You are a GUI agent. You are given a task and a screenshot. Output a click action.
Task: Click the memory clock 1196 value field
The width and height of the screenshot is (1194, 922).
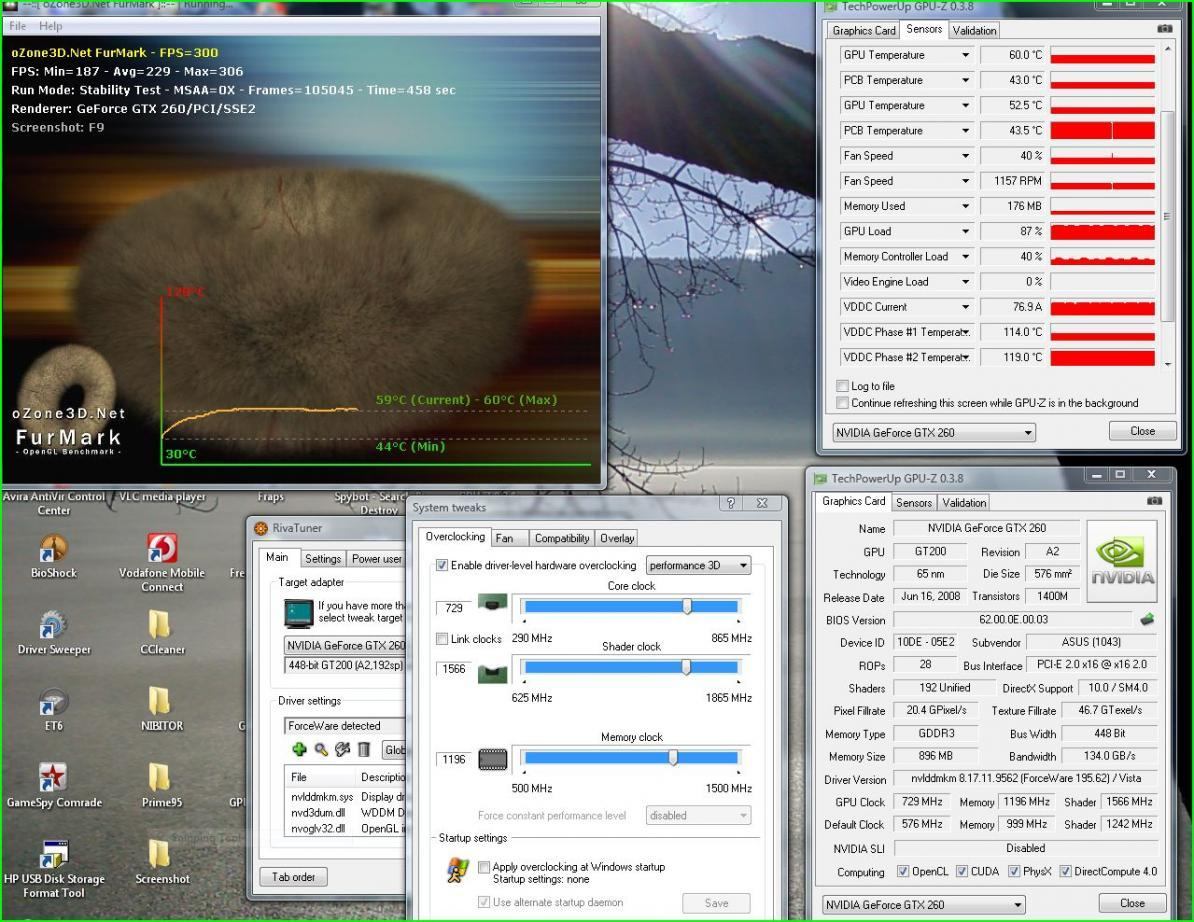coord(454,759)
